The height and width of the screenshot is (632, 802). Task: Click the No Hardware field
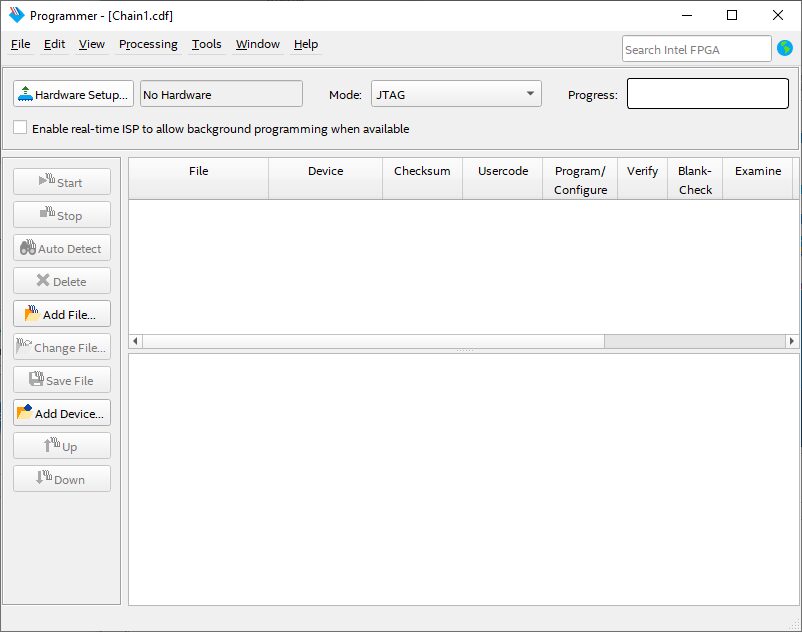pos(221,94)
